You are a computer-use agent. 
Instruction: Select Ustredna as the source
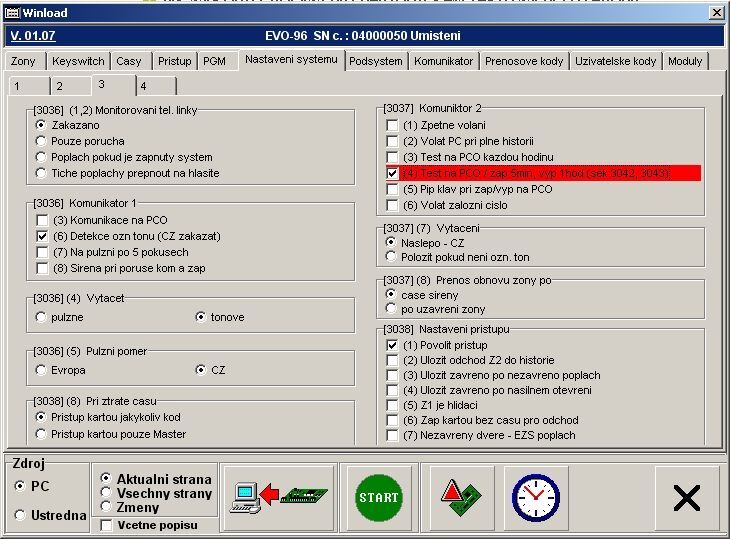[21, 515]
